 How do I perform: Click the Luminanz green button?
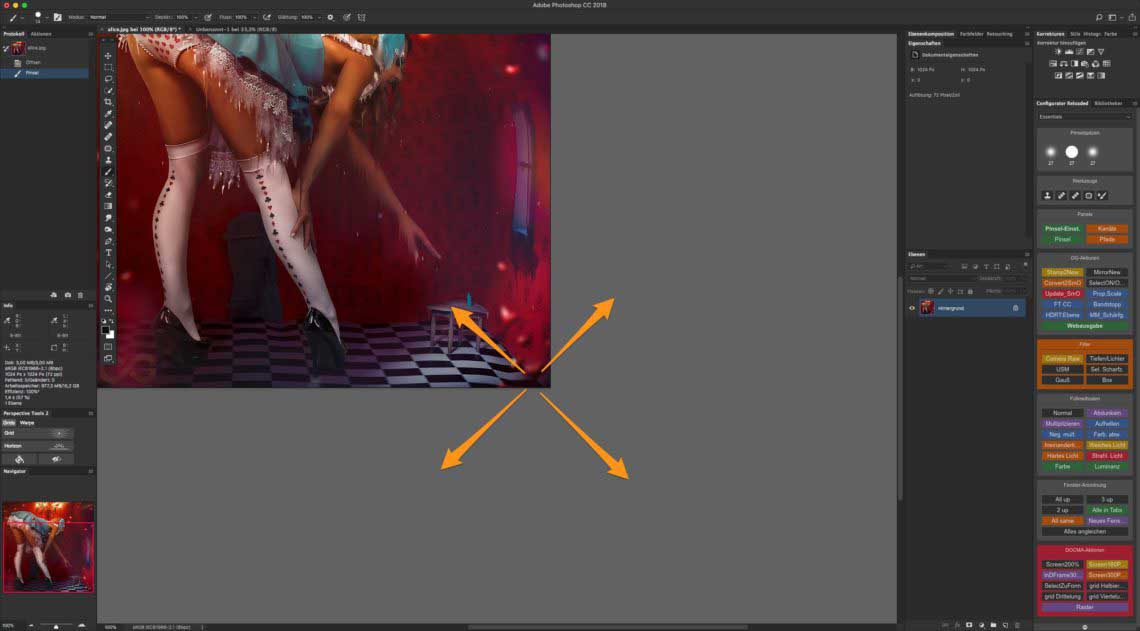click(x=1107, y=466)
